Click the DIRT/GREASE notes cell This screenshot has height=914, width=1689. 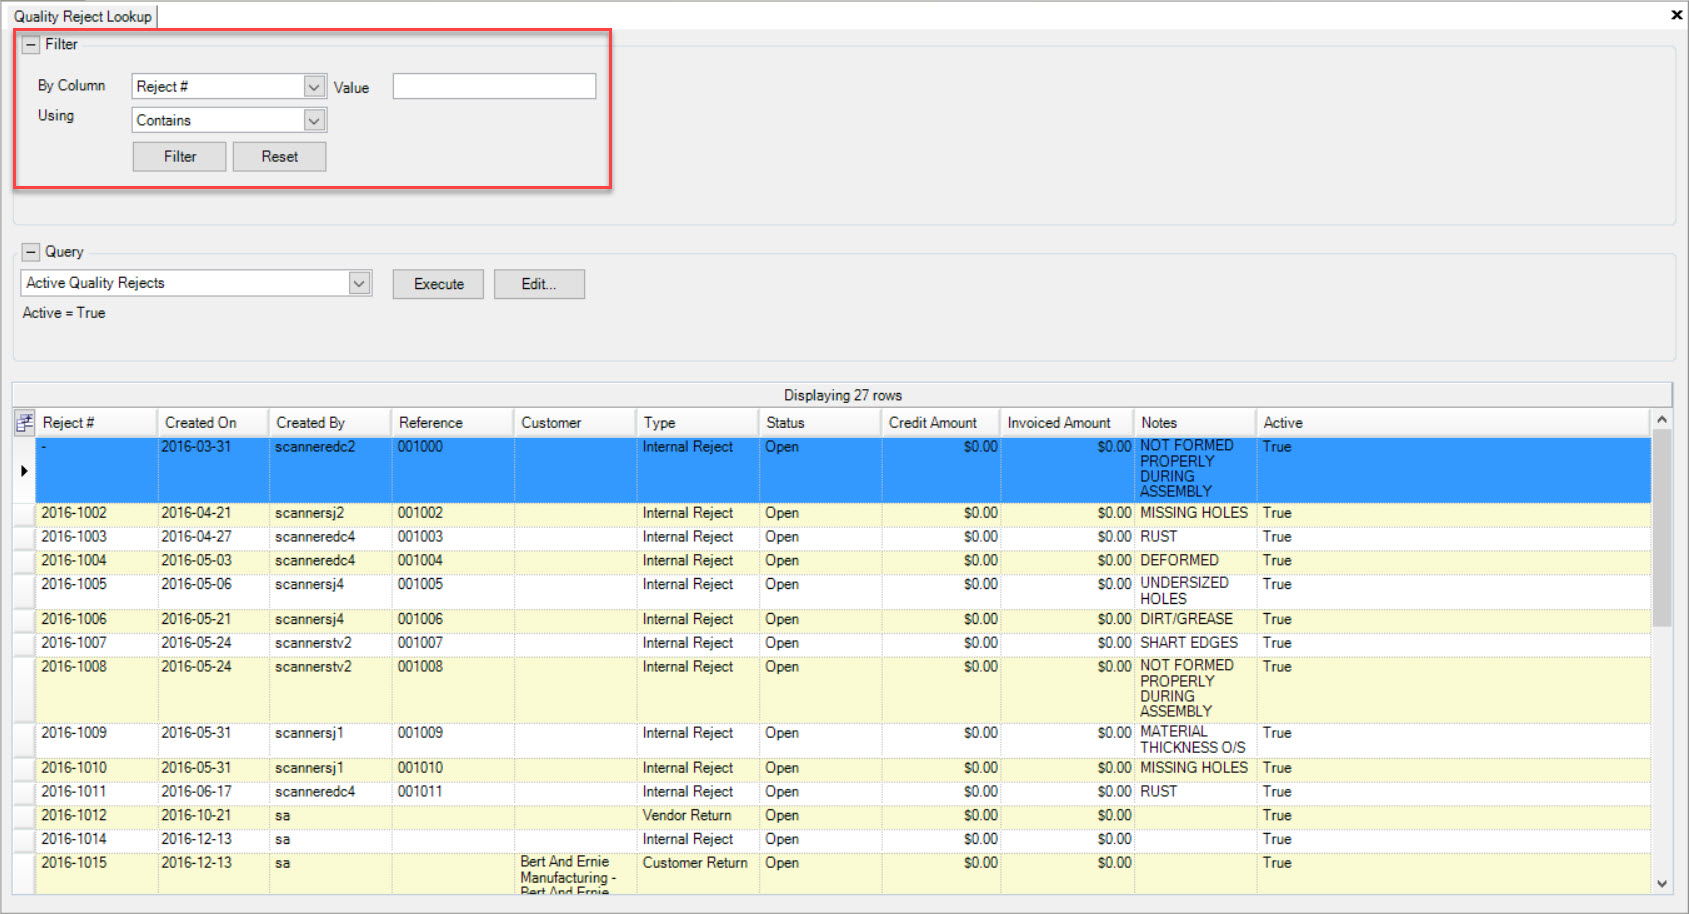pos(1195,621)
